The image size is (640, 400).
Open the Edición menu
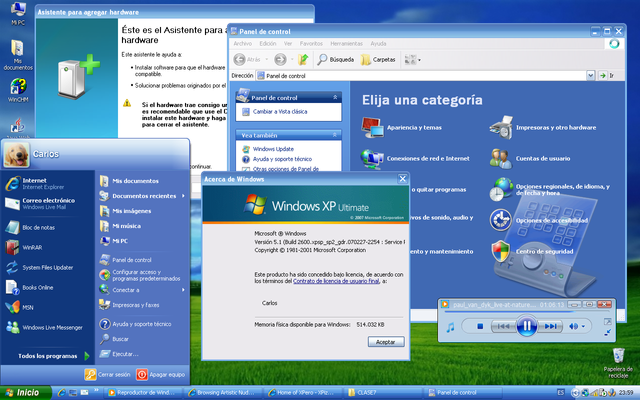[268, 43]
